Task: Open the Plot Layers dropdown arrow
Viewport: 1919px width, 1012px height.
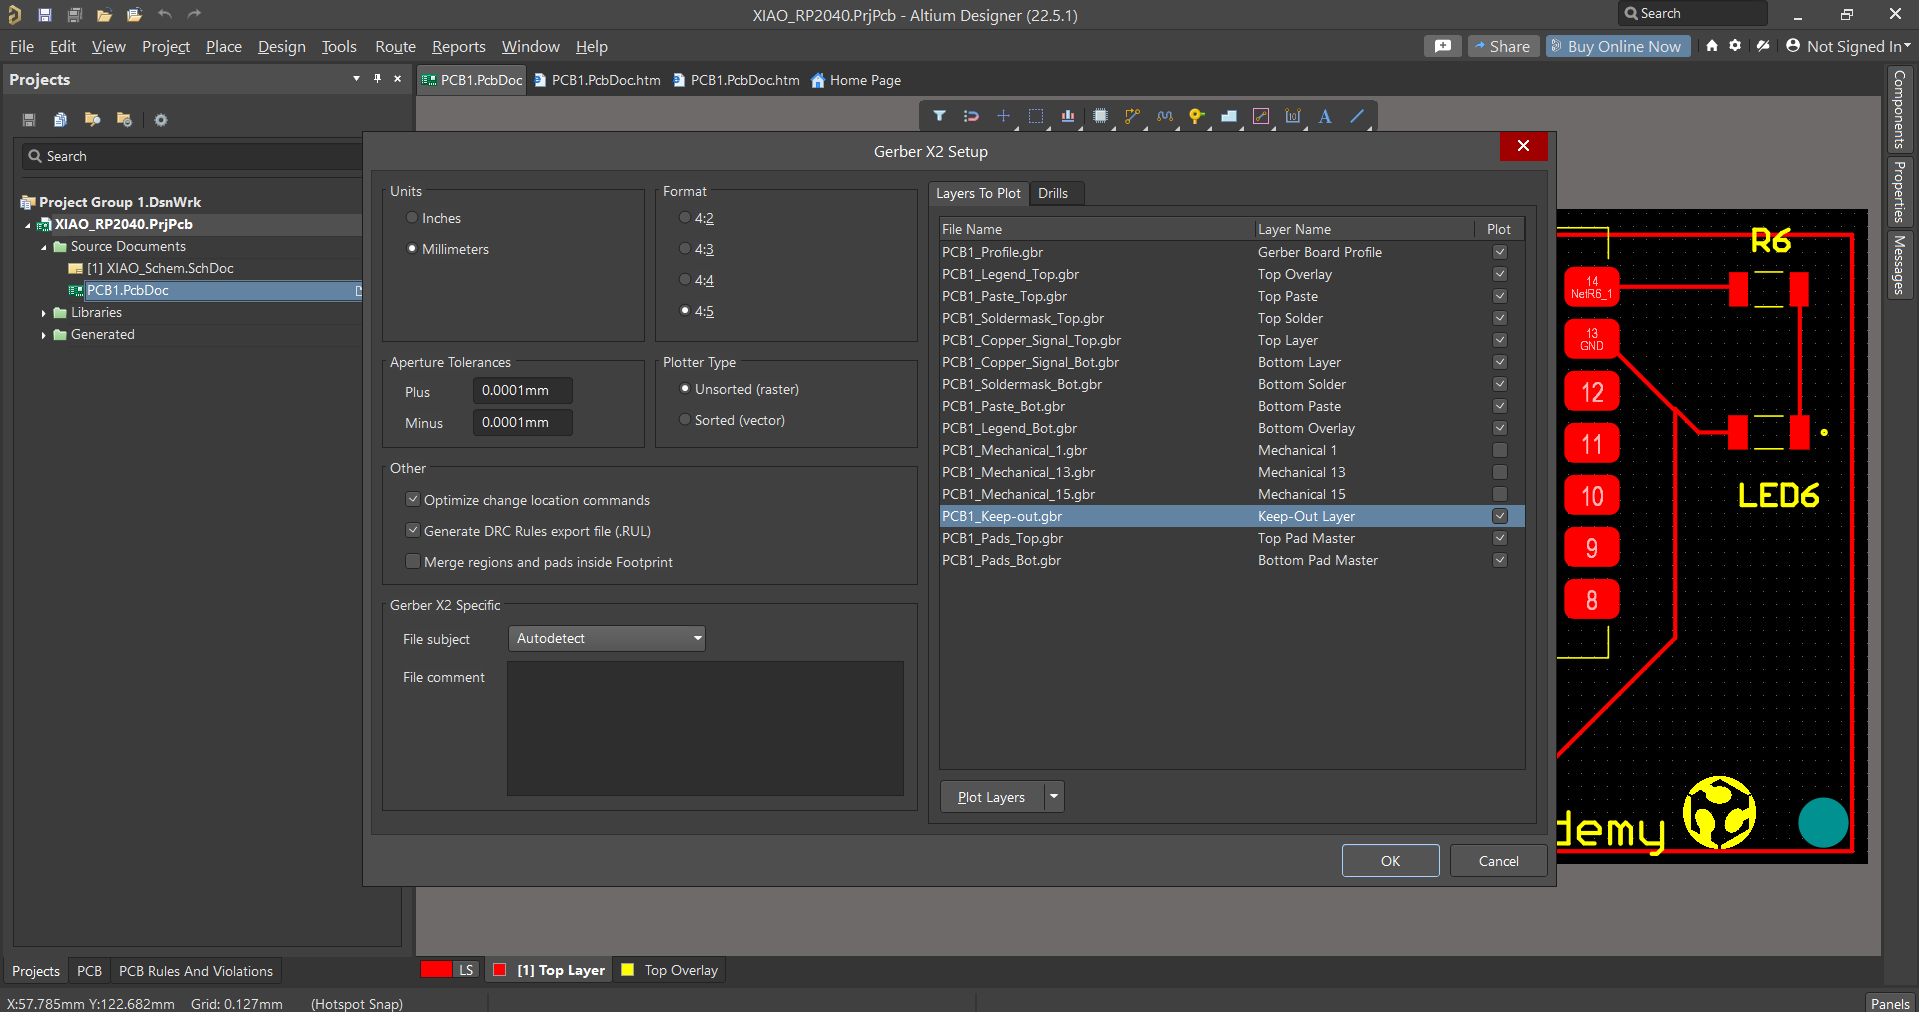Action: coord(1054,797)
